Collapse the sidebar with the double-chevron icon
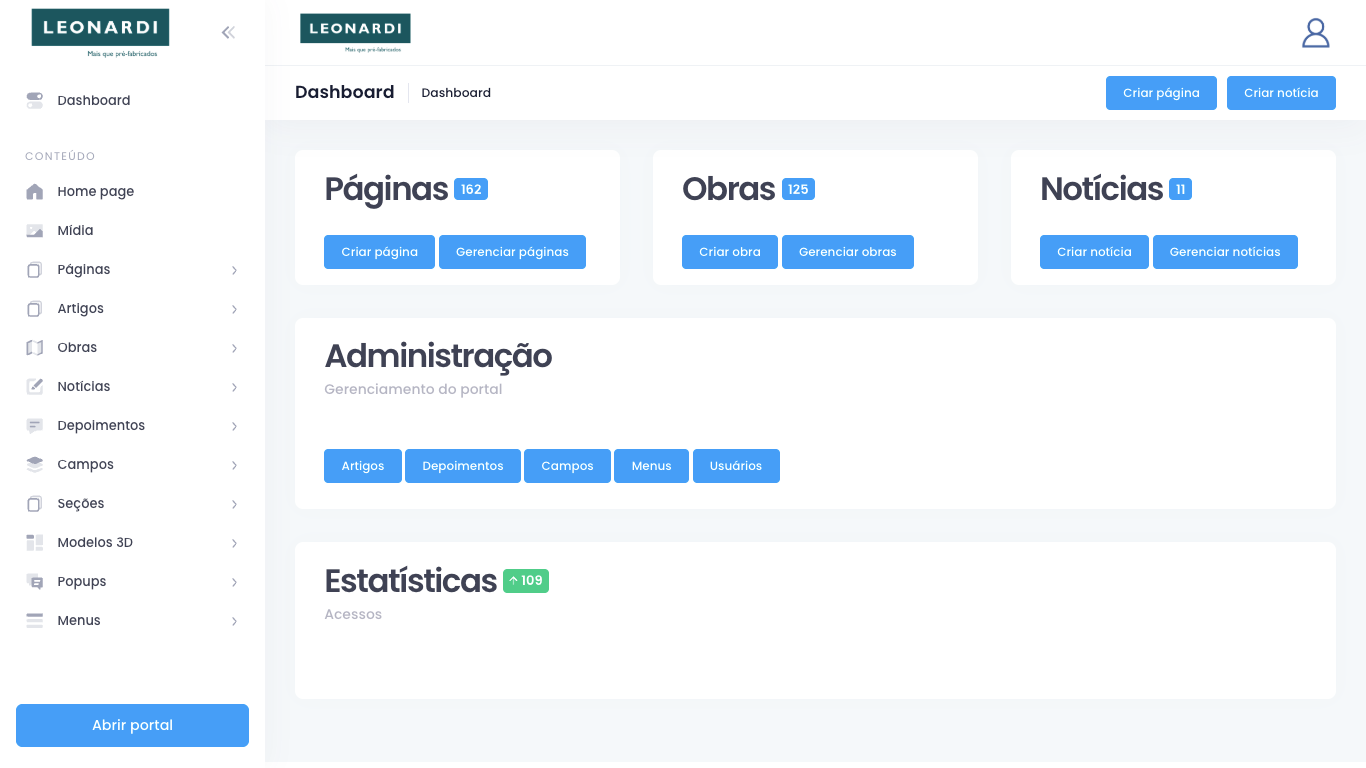The height and width of the screenshot is (768, 1366). point(228,32)
